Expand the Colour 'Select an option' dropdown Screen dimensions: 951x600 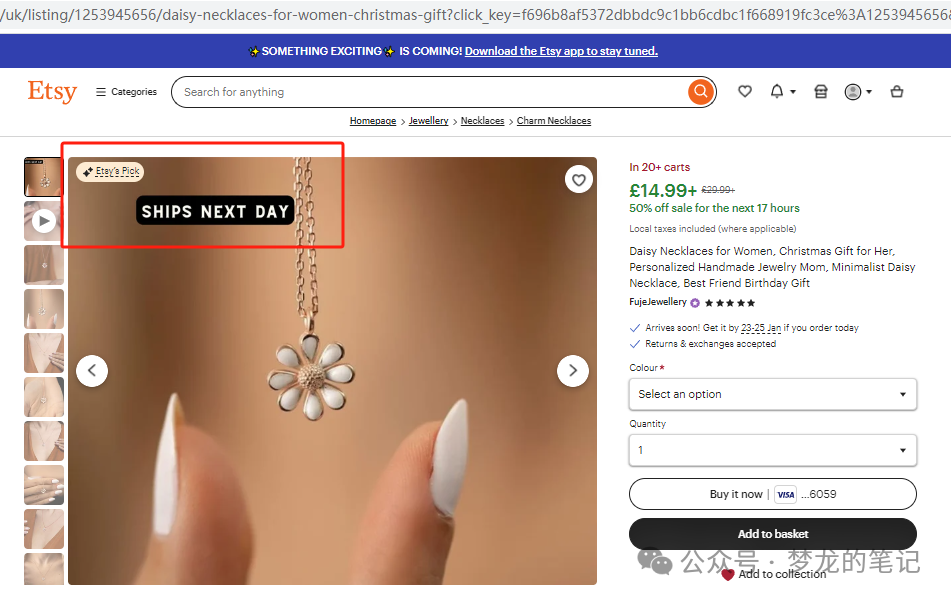pyautogui.click(x=773, y=394)
